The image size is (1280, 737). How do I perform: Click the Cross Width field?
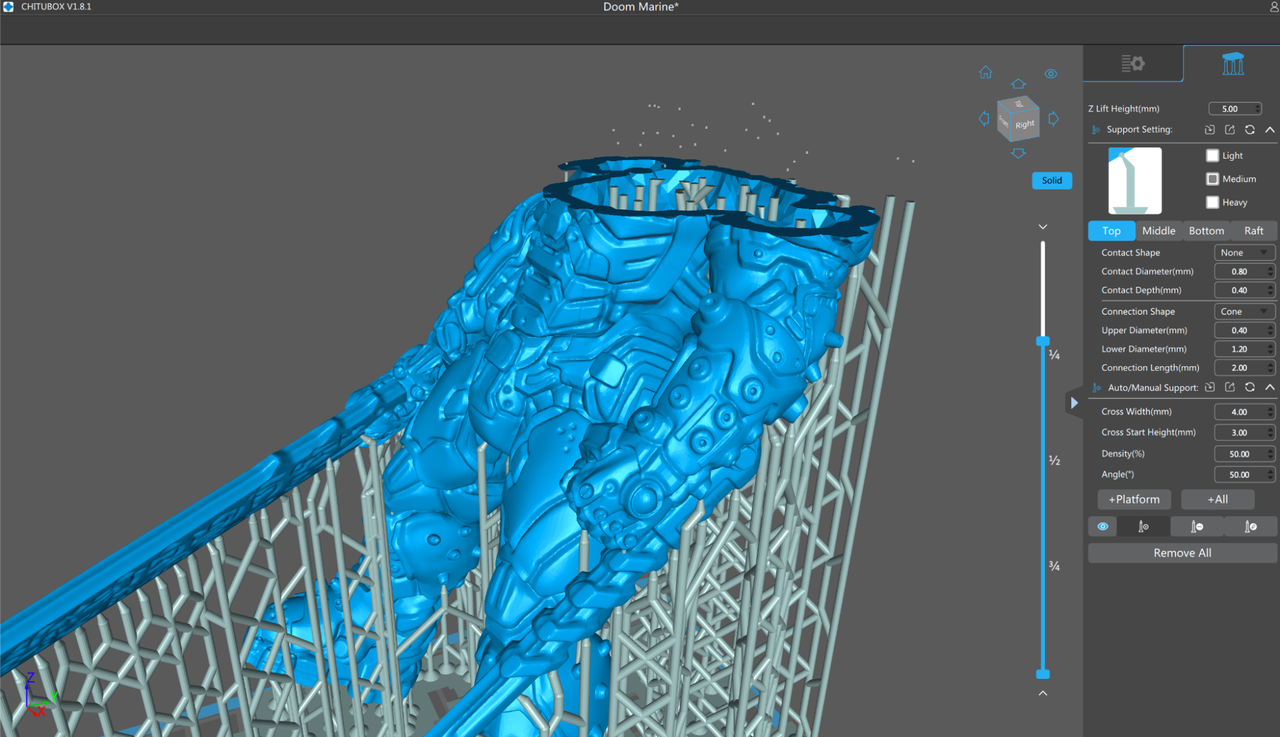(1244, 412)
